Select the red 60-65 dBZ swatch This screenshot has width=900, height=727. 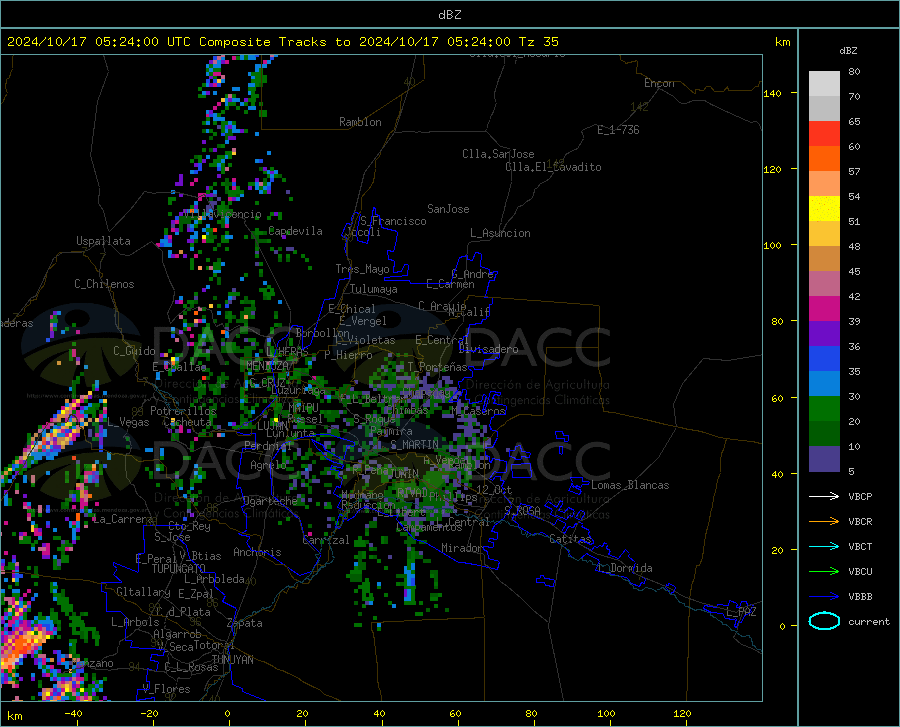824,134
